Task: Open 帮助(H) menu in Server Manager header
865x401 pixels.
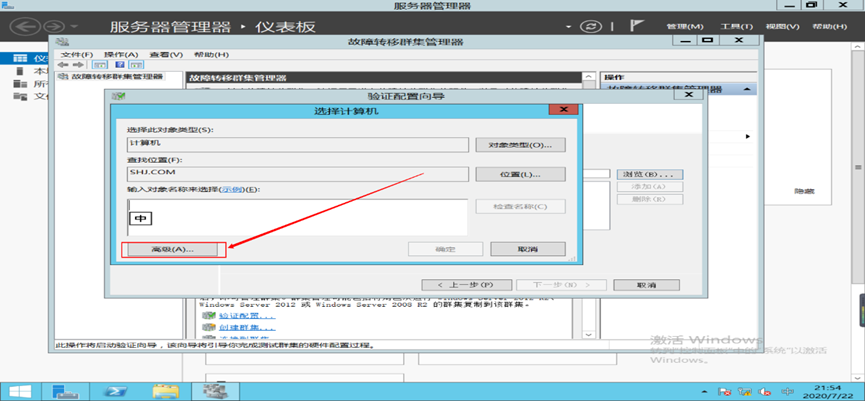Action: pos(830,26)
